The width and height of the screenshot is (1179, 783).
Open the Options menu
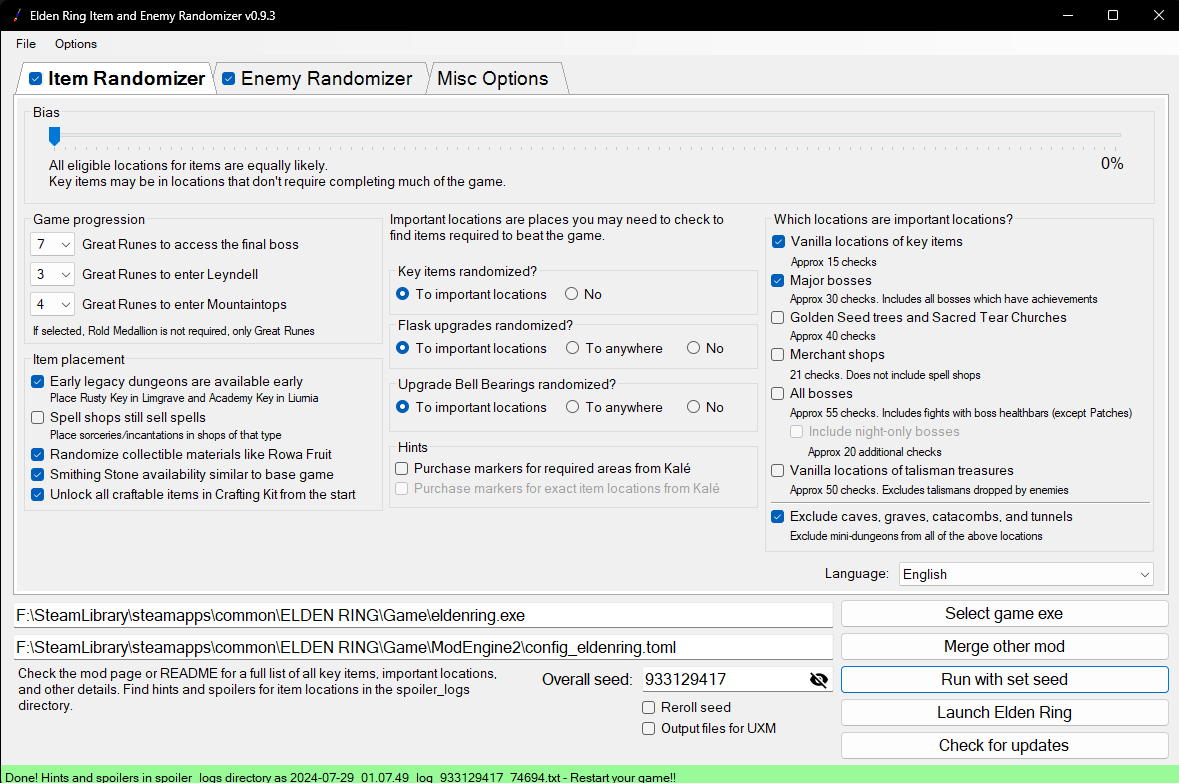(x=76, y=44)
